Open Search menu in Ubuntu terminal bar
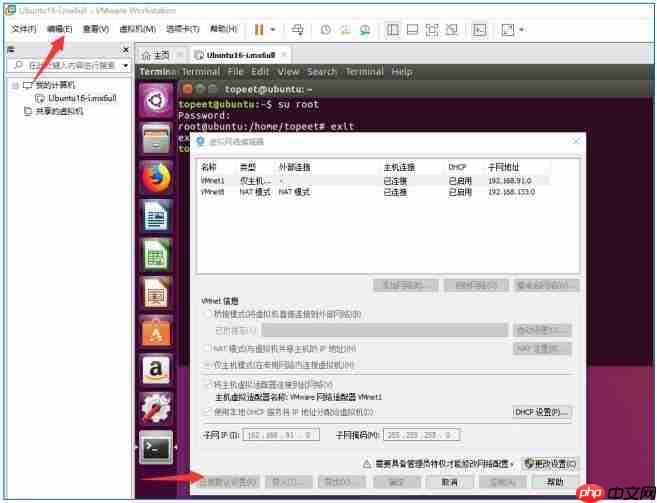The width and height of the screenshot is (657, 503). click(x=322, y=72)
